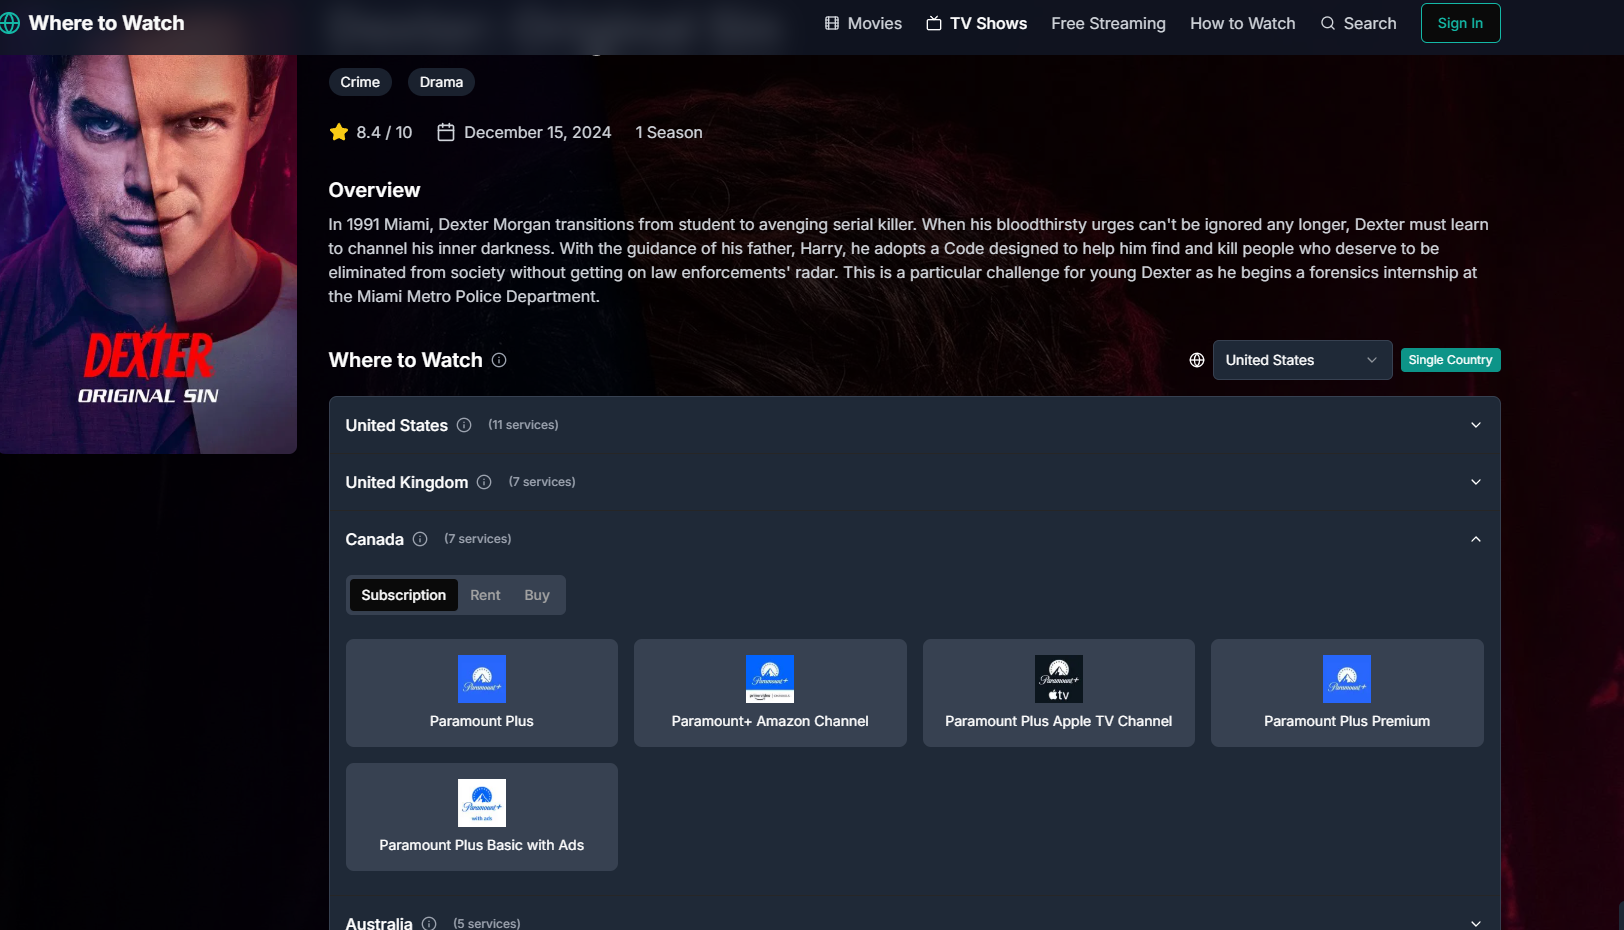Click the "8.4 / 10" rating text
This screenshot has width=1624, height=930.
pyautogui.click(x=384, y=132)
